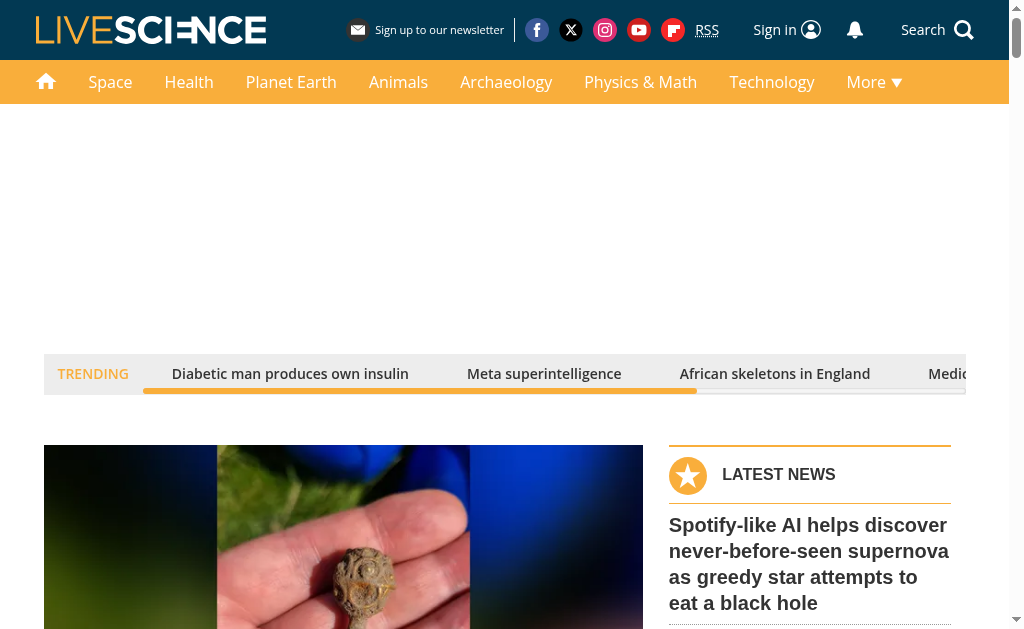The height and width of the screenshot is (629, 1024).
Task: Click the trending topics horizontal scroll bar
Action: click(554, 391)
